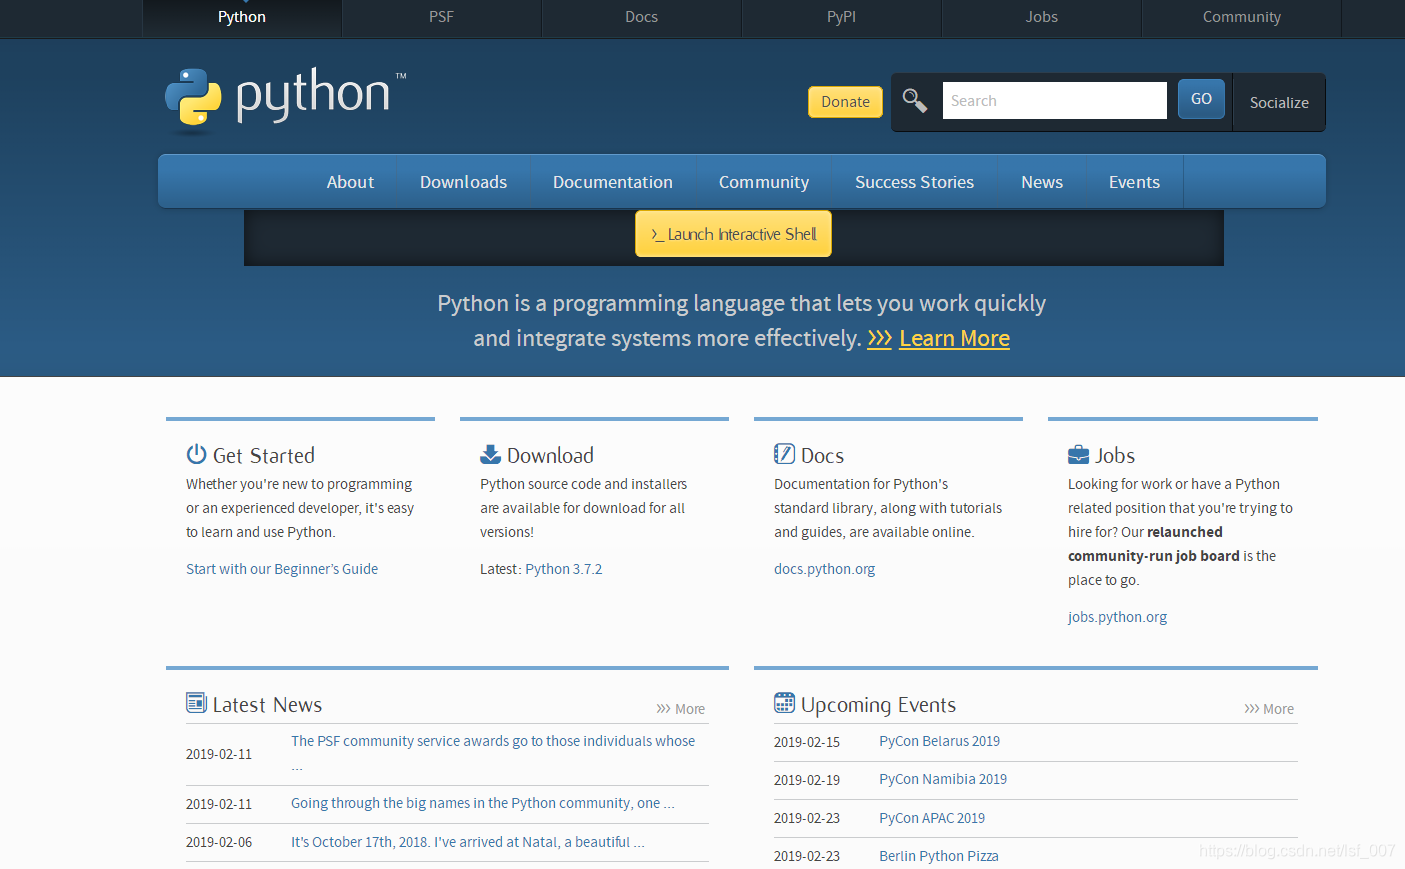
Task: Click the Get Started heading
Action: 264,456
